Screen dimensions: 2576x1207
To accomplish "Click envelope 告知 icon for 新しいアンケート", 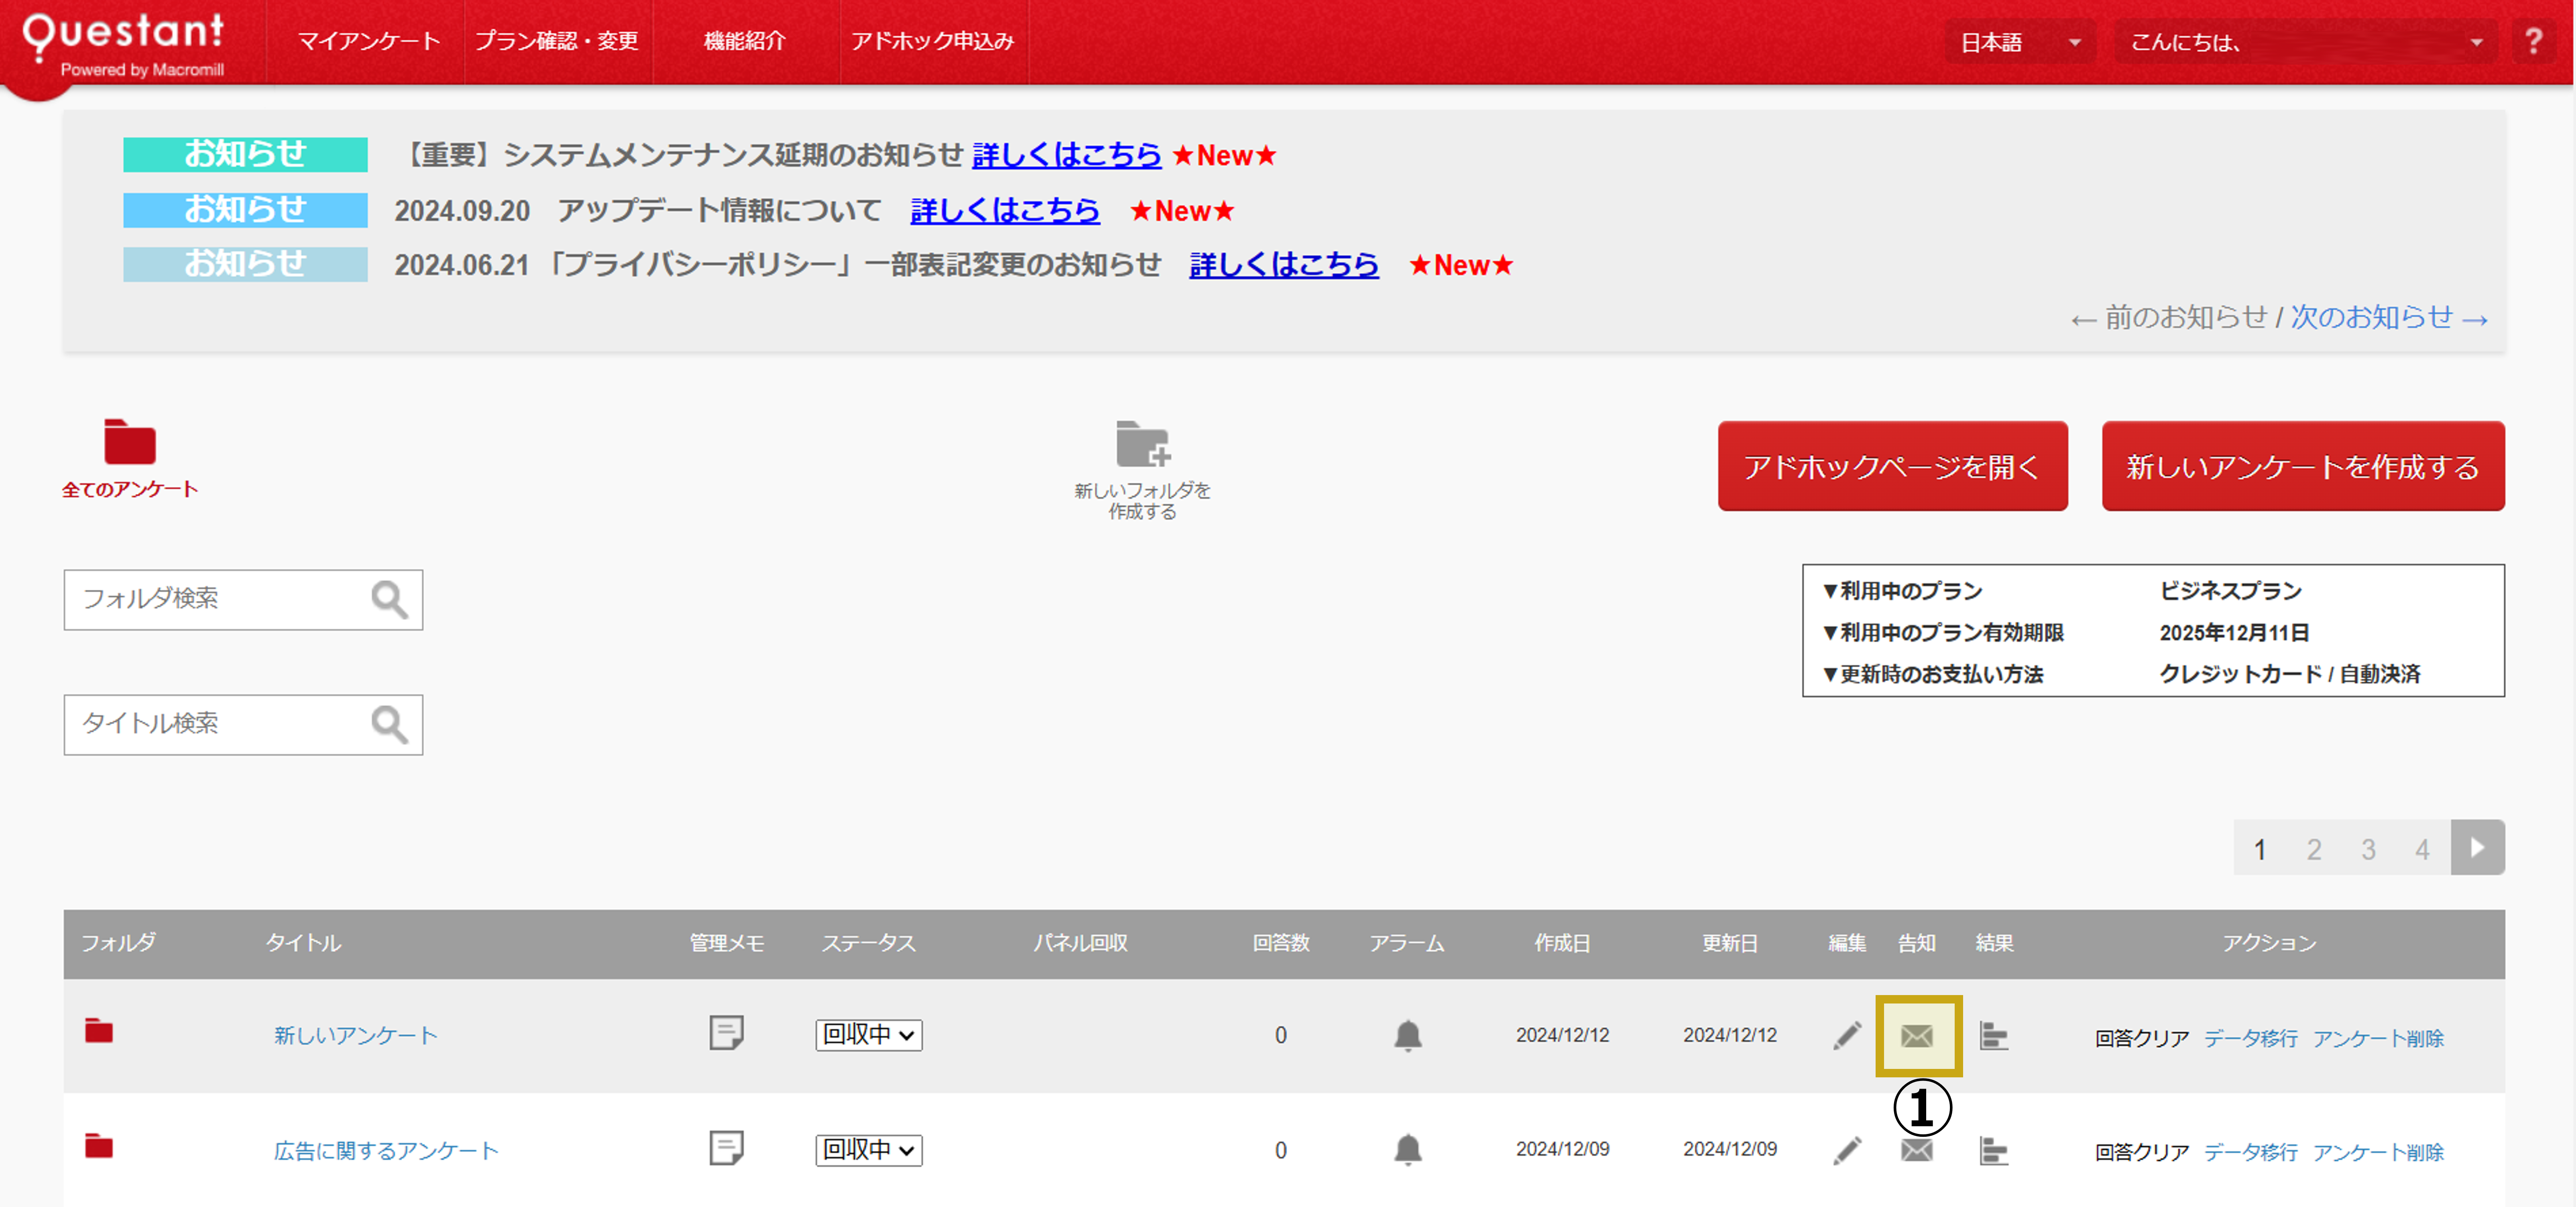I will (x=1916, y=1036).
